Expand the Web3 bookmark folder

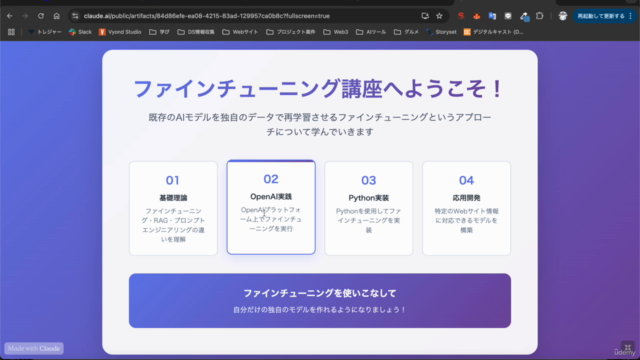pos(336,32)
